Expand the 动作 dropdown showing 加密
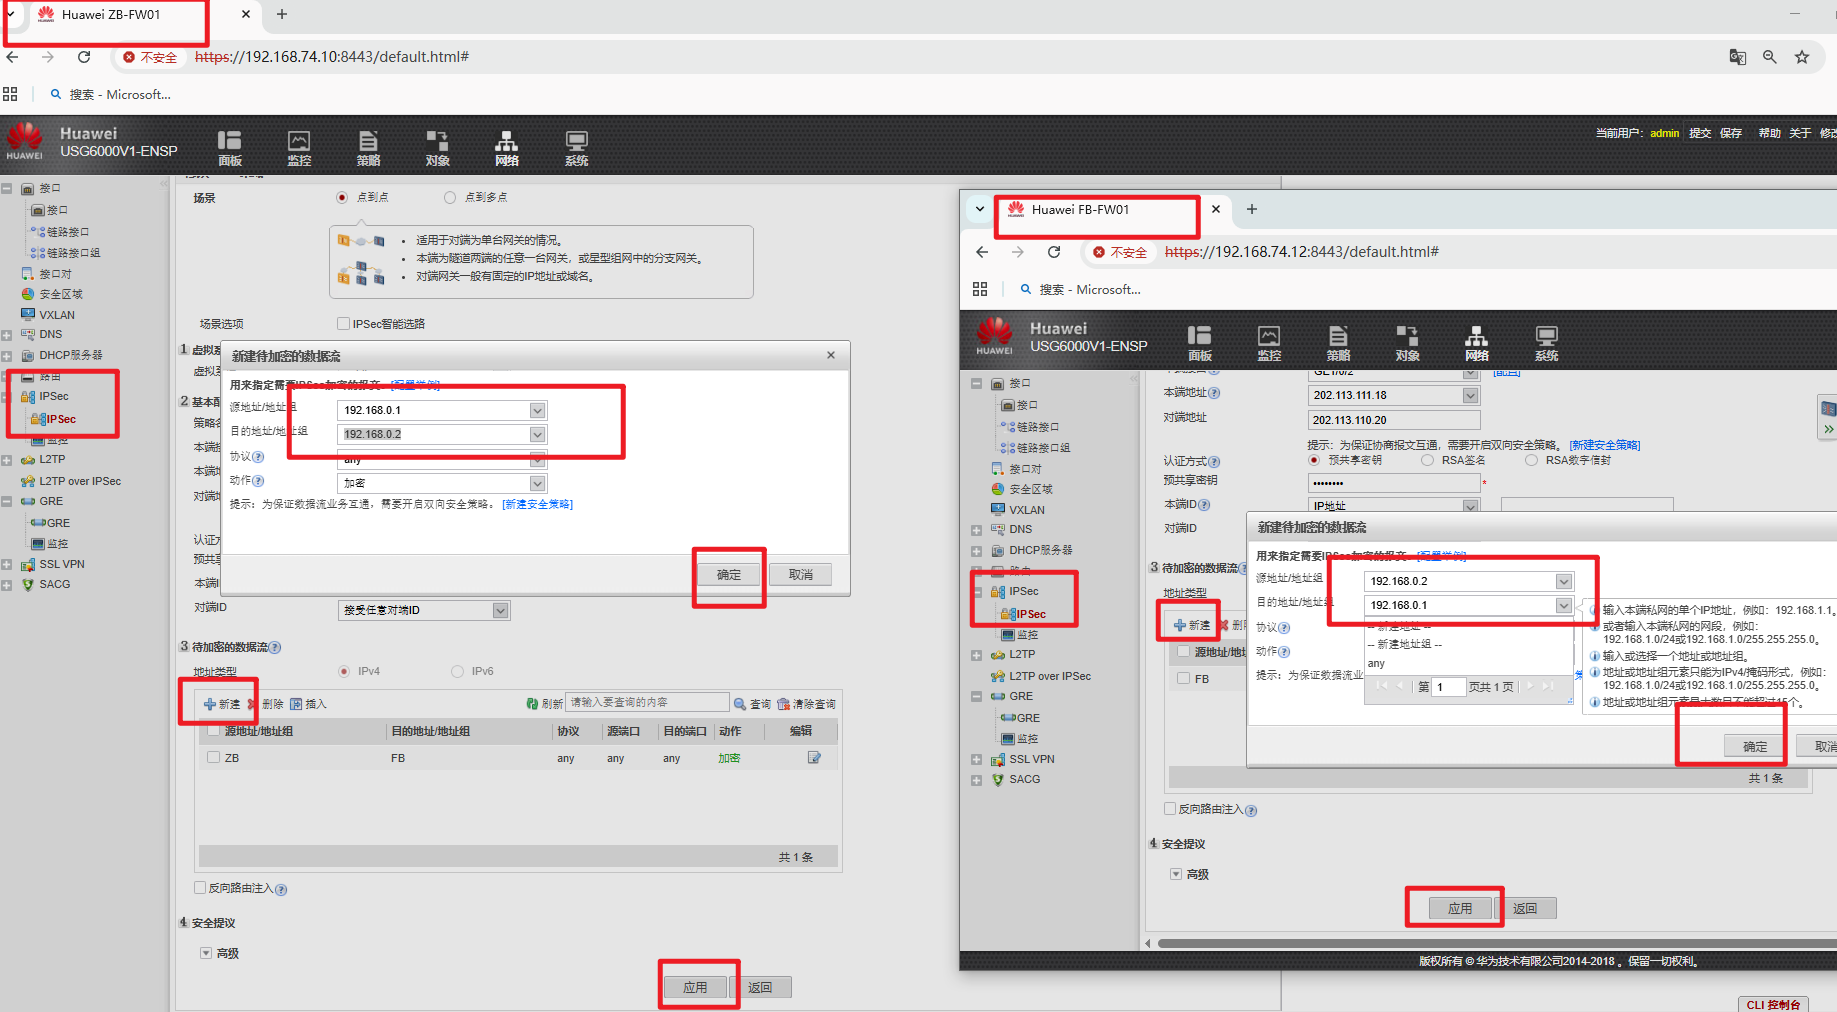The width and height of the screenshot is (1837, 1012). pyautogui.click(x=537, y=484)
